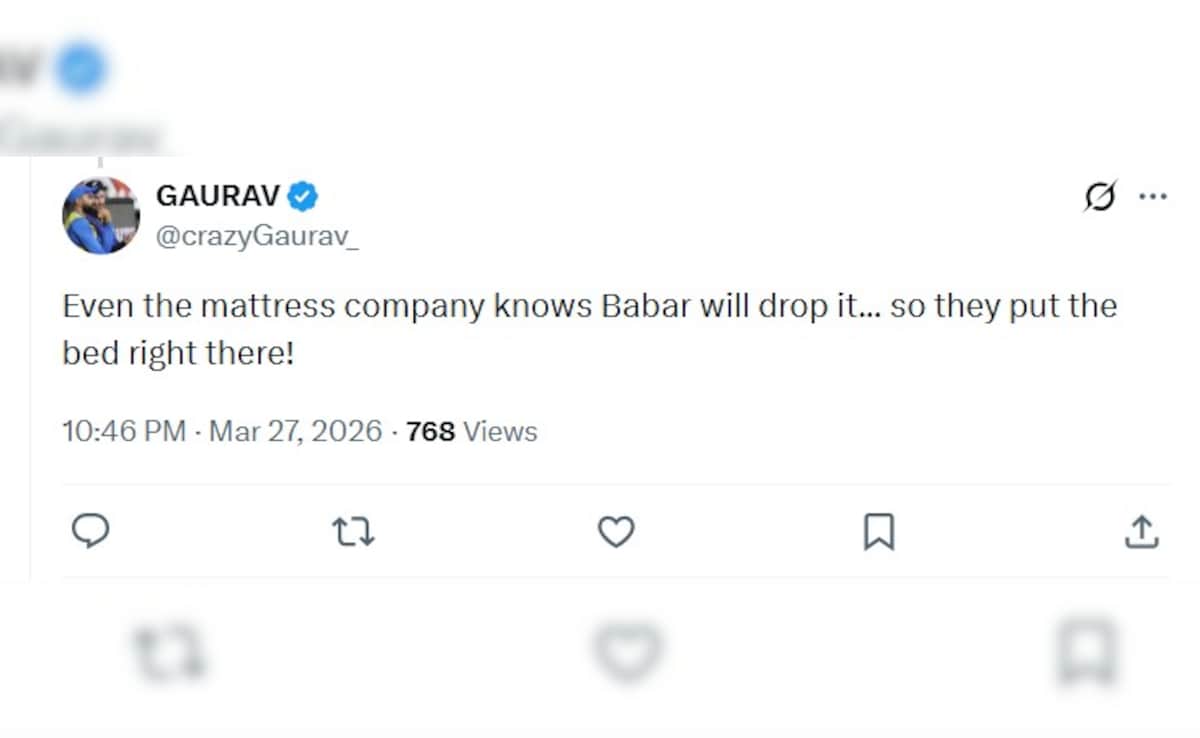1200x738 pixels.
Task: Like GAURAV's Babar tweet
Action: (616, 531)
